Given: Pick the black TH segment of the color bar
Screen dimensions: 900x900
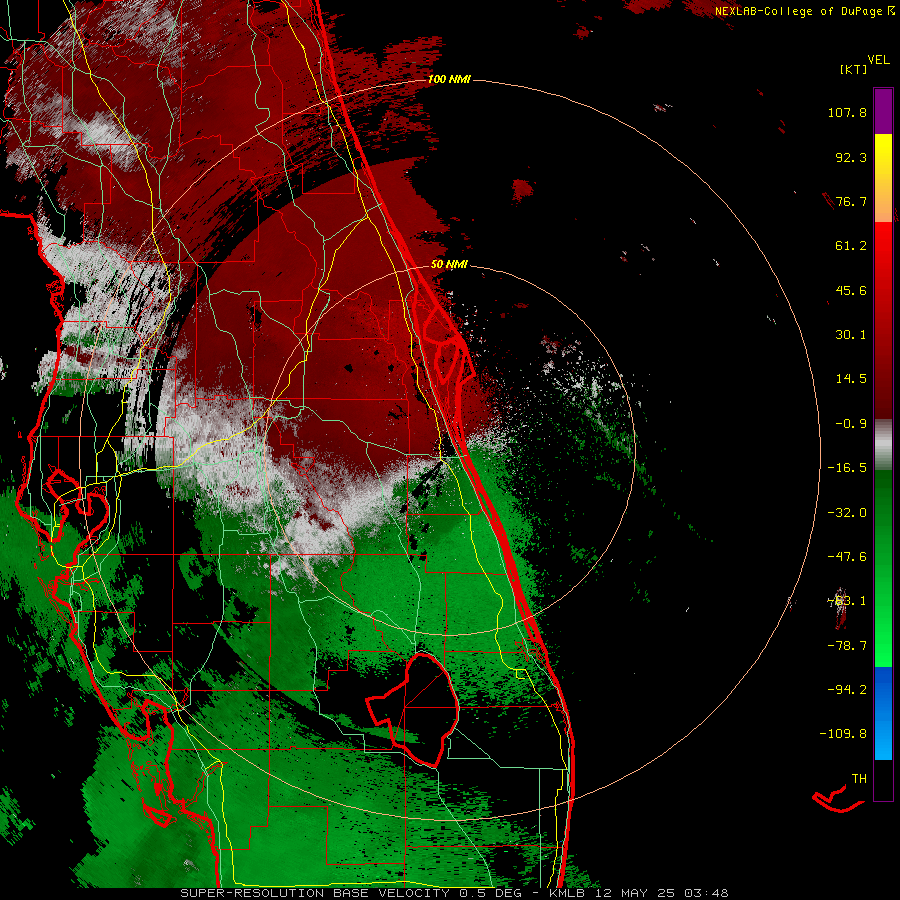Looking at the screenshot, I should (x=883, y=779).
